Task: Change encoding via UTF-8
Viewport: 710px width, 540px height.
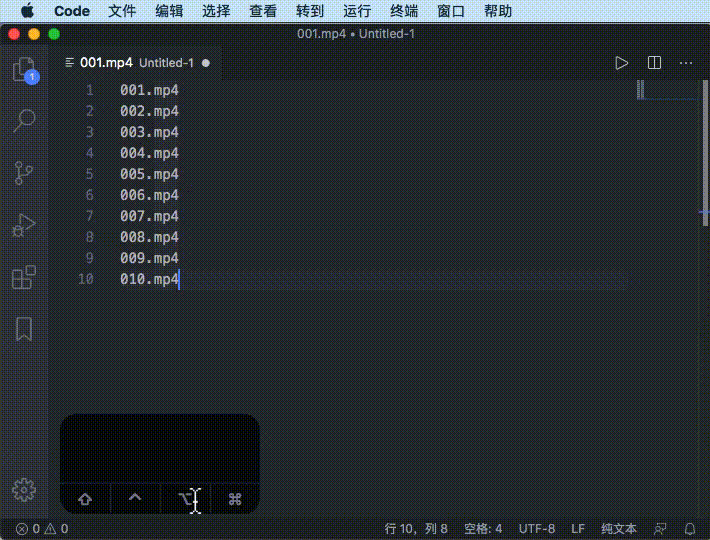Action: click(x=537, y=529)
